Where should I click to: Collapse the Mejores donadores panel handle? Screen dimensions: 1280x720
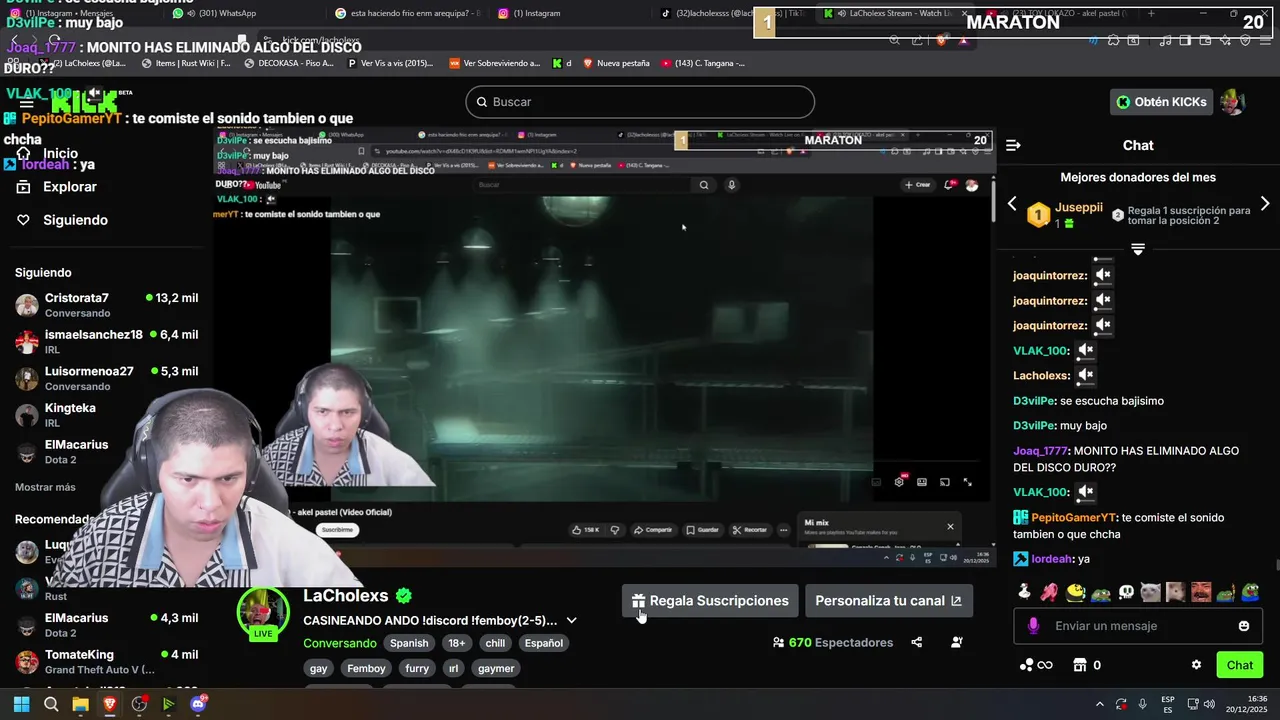pyautogui.click(x=1138, y=249)
